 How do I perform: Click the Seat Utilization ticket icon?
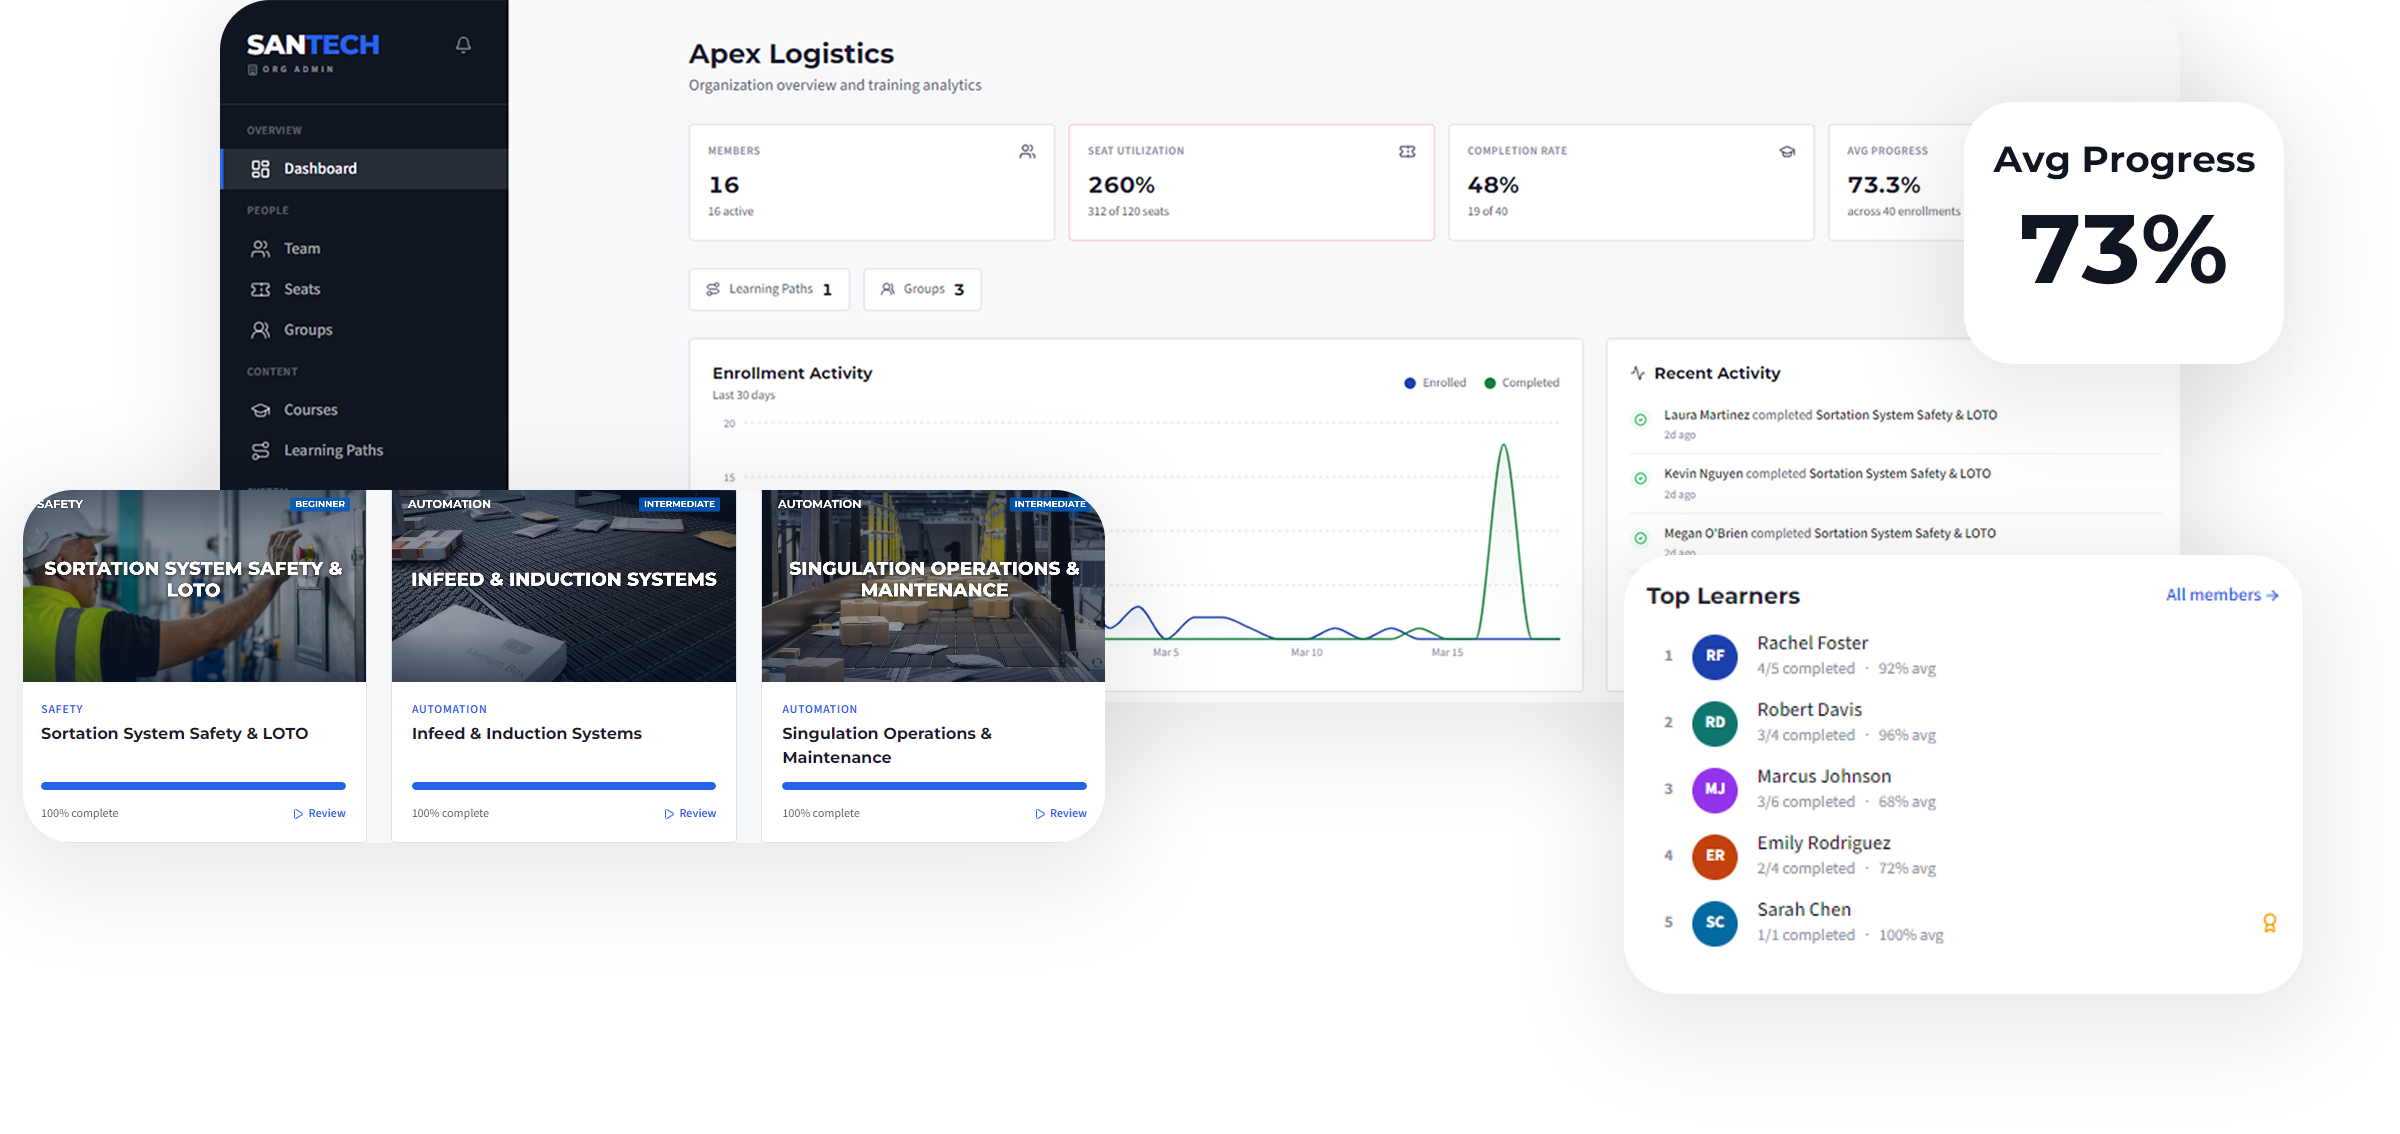click(1407, 152)
